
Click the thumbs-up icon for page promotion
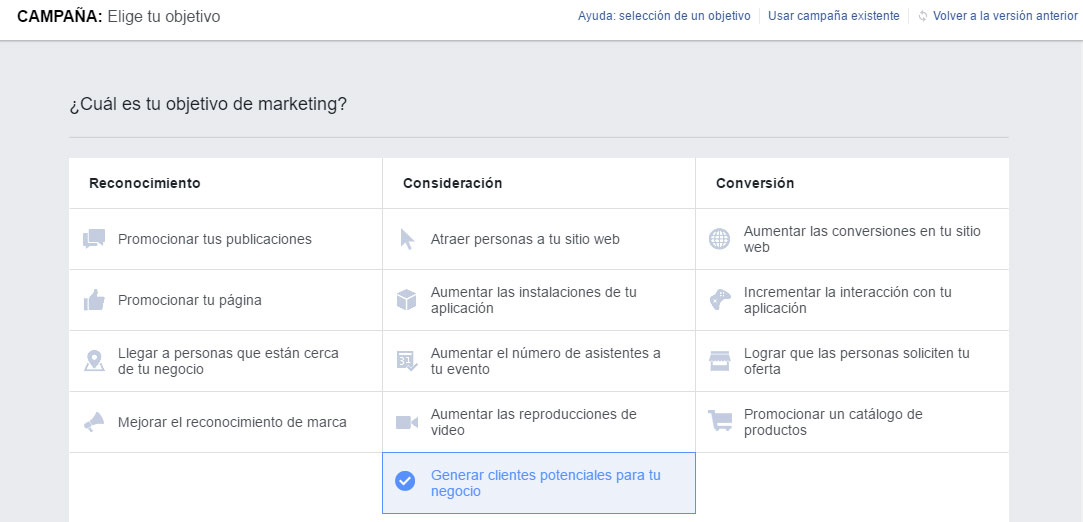tap(94, 300)
